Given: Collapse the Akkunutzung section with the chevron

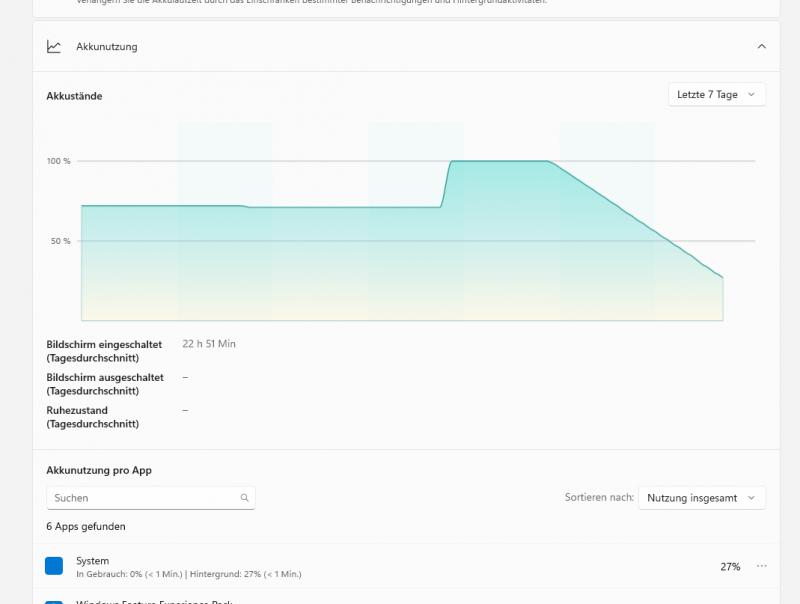Looking at the screenshot, I should click(761, 47).
